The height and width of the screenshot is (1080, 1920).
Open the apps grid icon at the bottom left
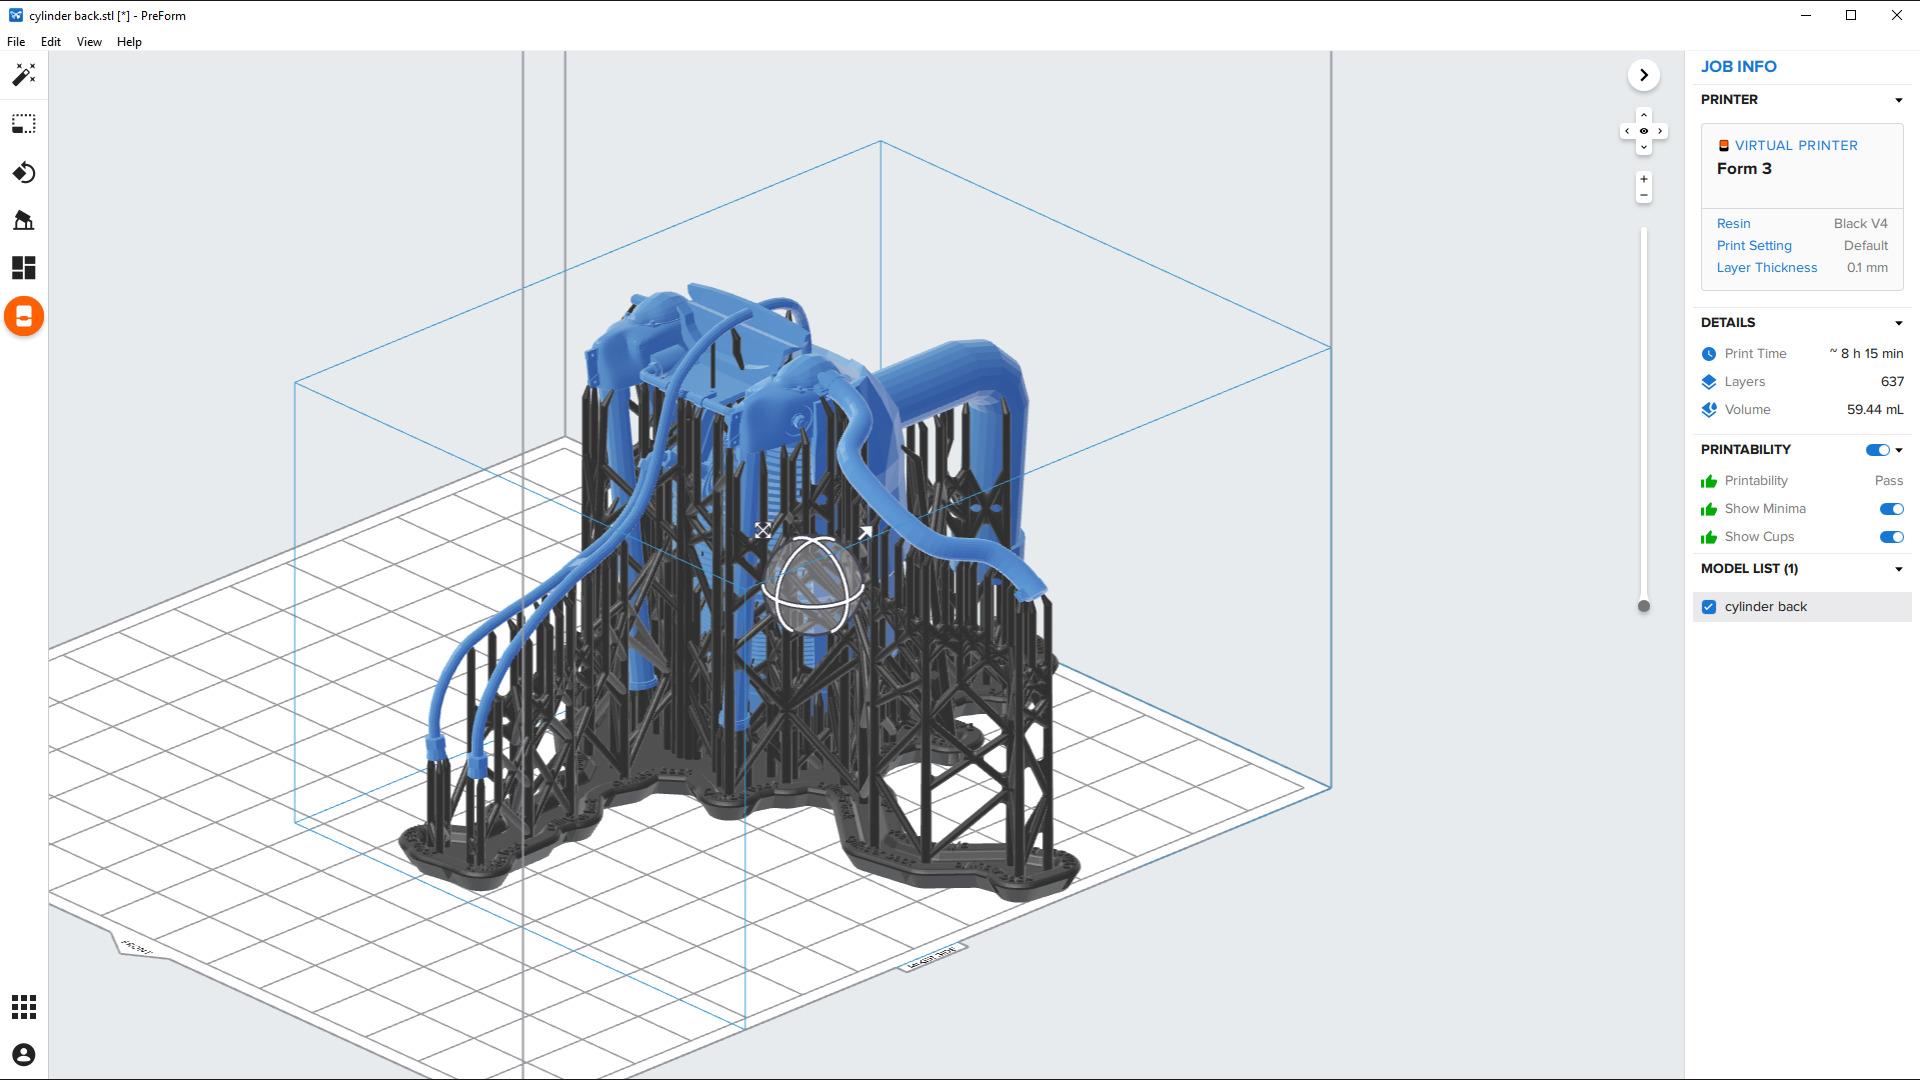coord(24,1006)
